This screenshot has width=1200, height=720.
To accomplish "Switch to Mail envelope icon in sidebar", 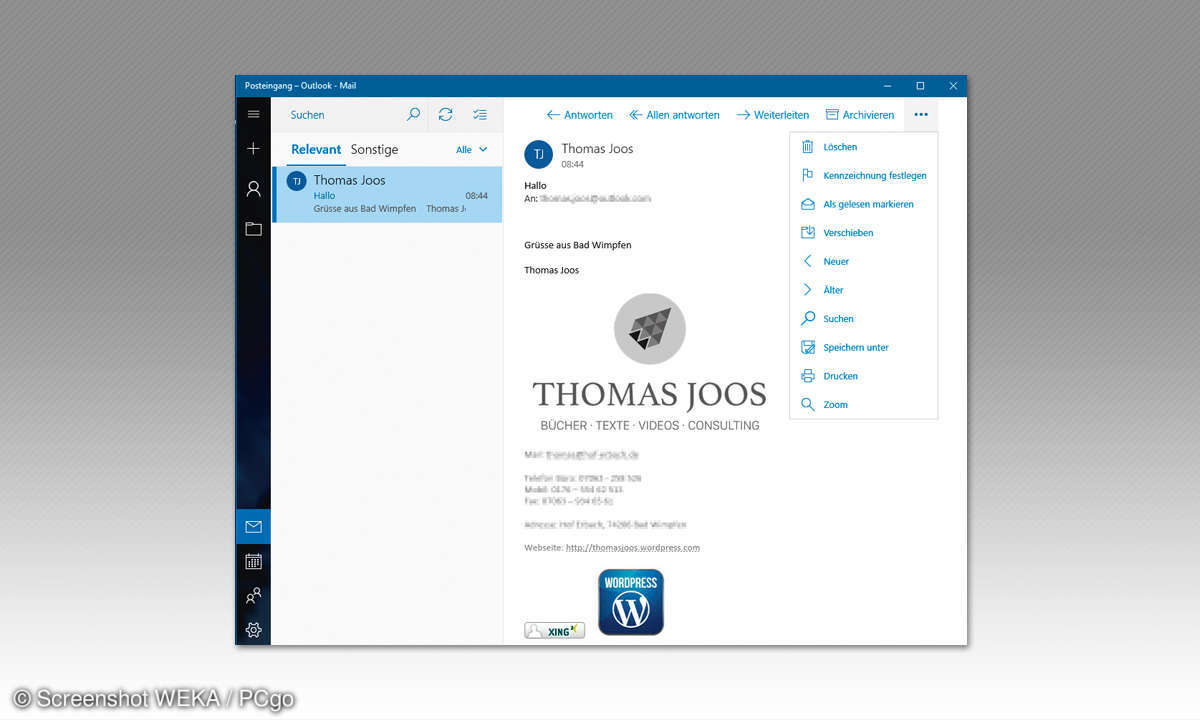I will [253, 526].
